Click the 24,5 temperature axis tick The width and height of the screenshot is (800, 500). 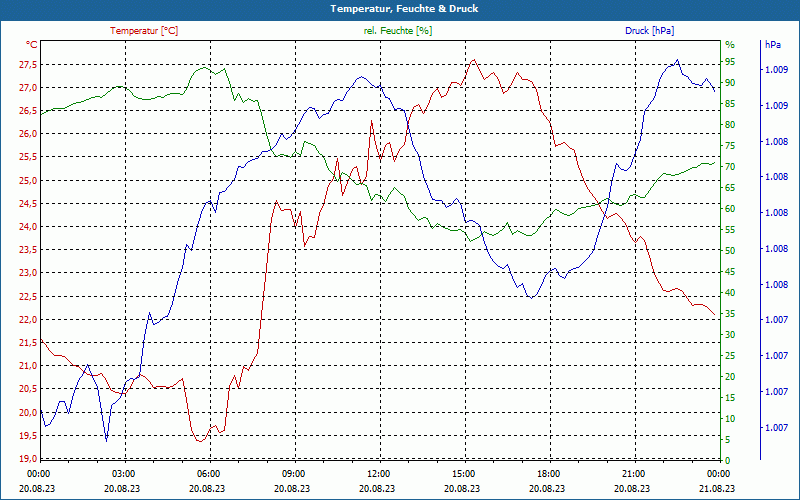(x=28, y=204)
